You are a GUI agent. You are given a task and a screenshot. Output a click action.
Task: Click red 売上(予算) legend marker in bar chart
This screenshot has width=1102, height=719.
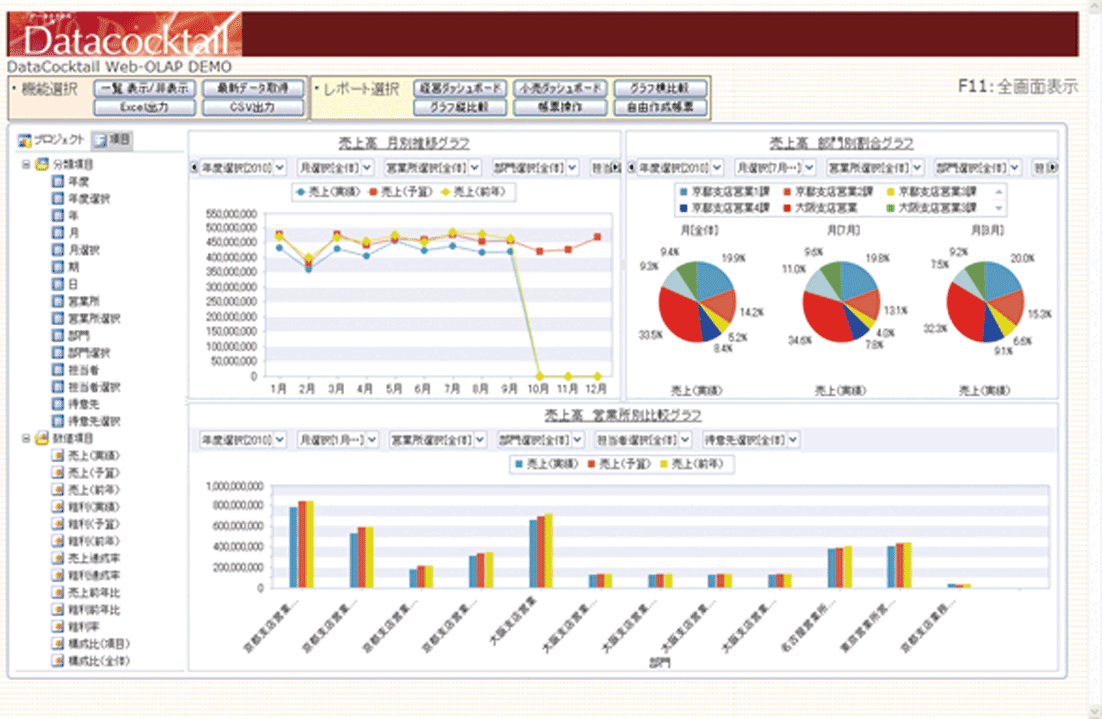pos(592,464)
